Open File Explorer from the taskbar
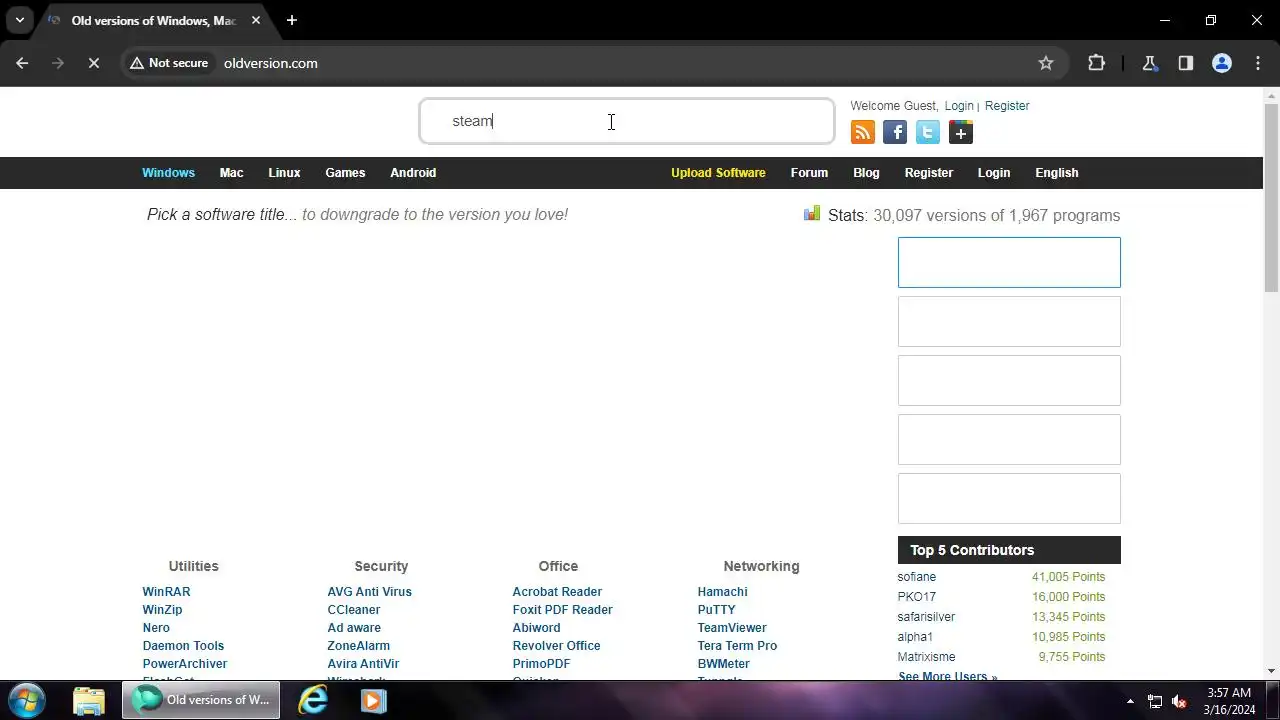 (x=89, y=700)
